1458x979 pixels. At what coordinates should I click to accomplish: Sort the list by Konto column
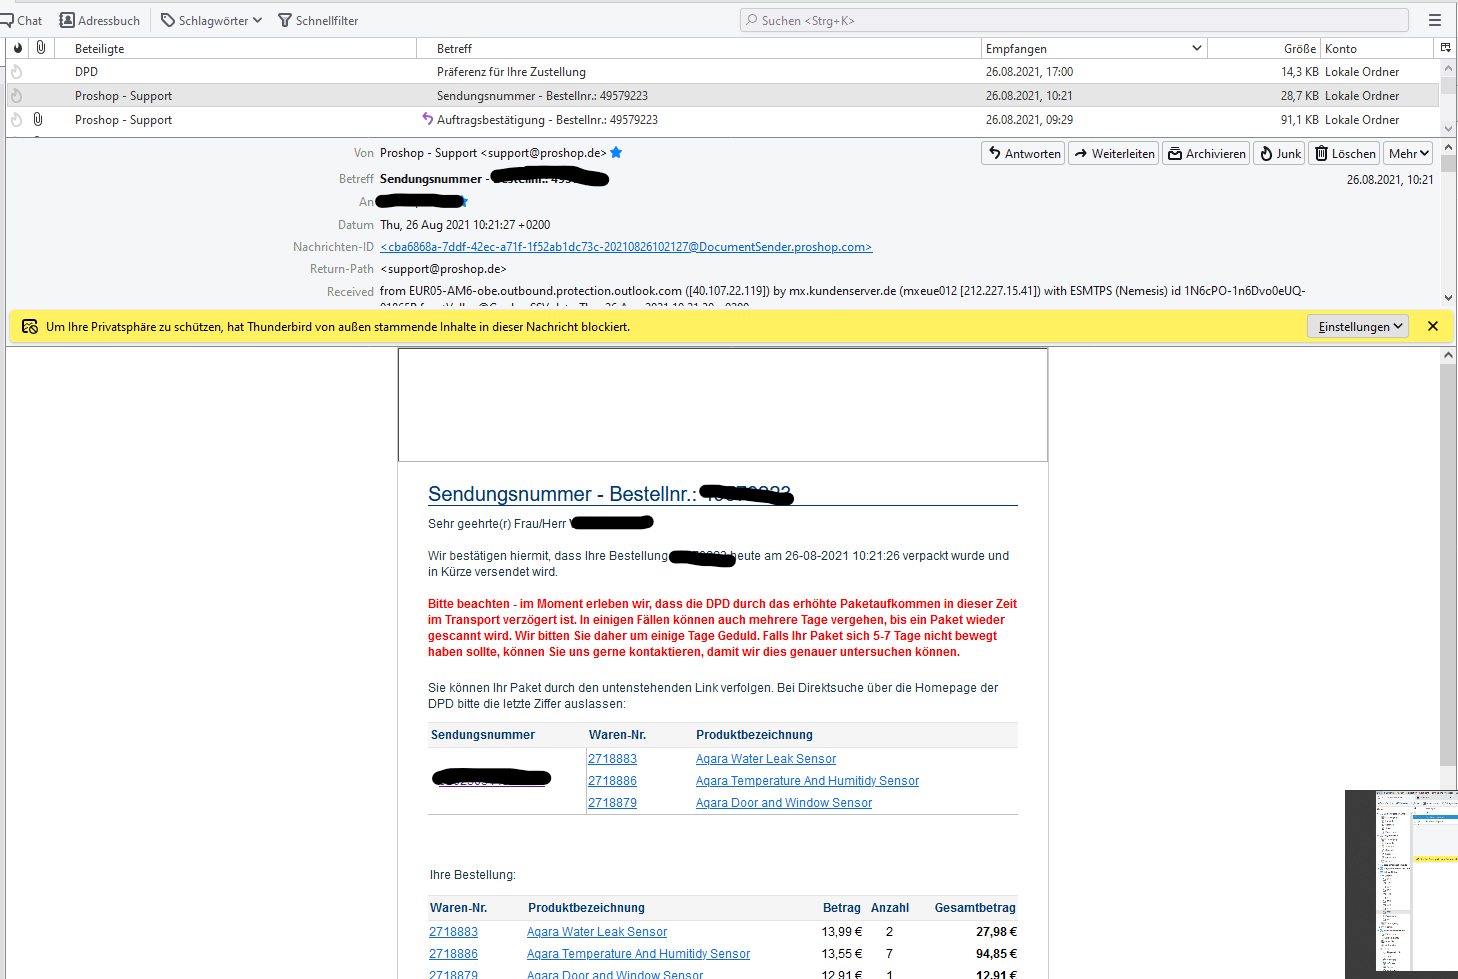1377,48
